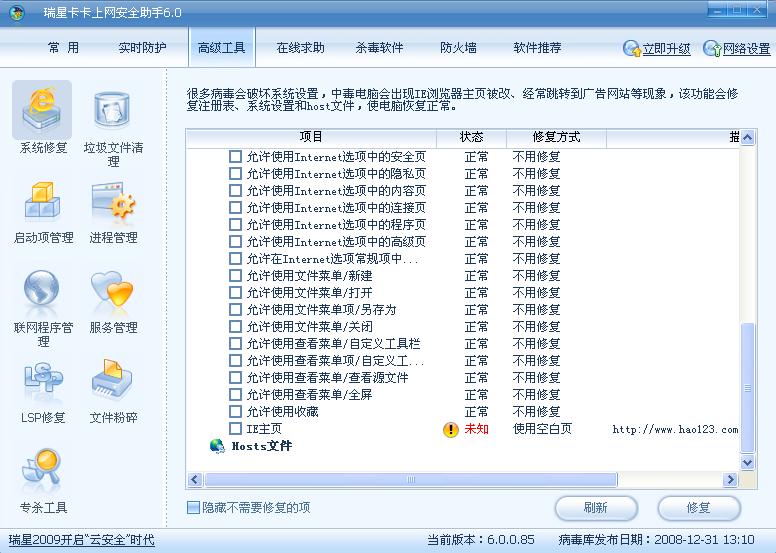The height and width of the screenshot is (553, 776).
Task: Check 允许使用查看菜单/查看源文件 checkbox
Action: tap(236, 378)
